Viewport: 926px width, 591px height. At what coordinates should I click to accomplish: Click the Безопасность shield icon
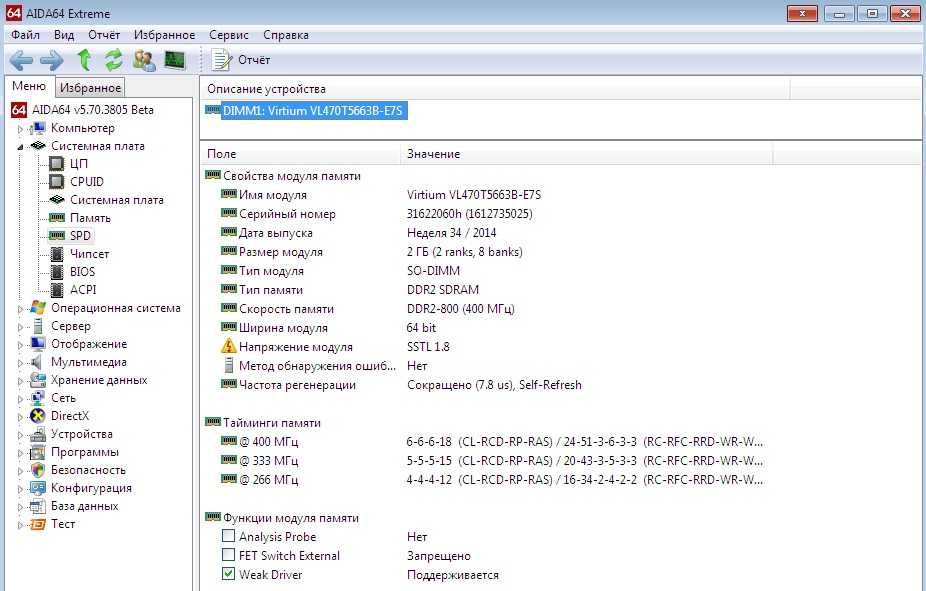38,470
